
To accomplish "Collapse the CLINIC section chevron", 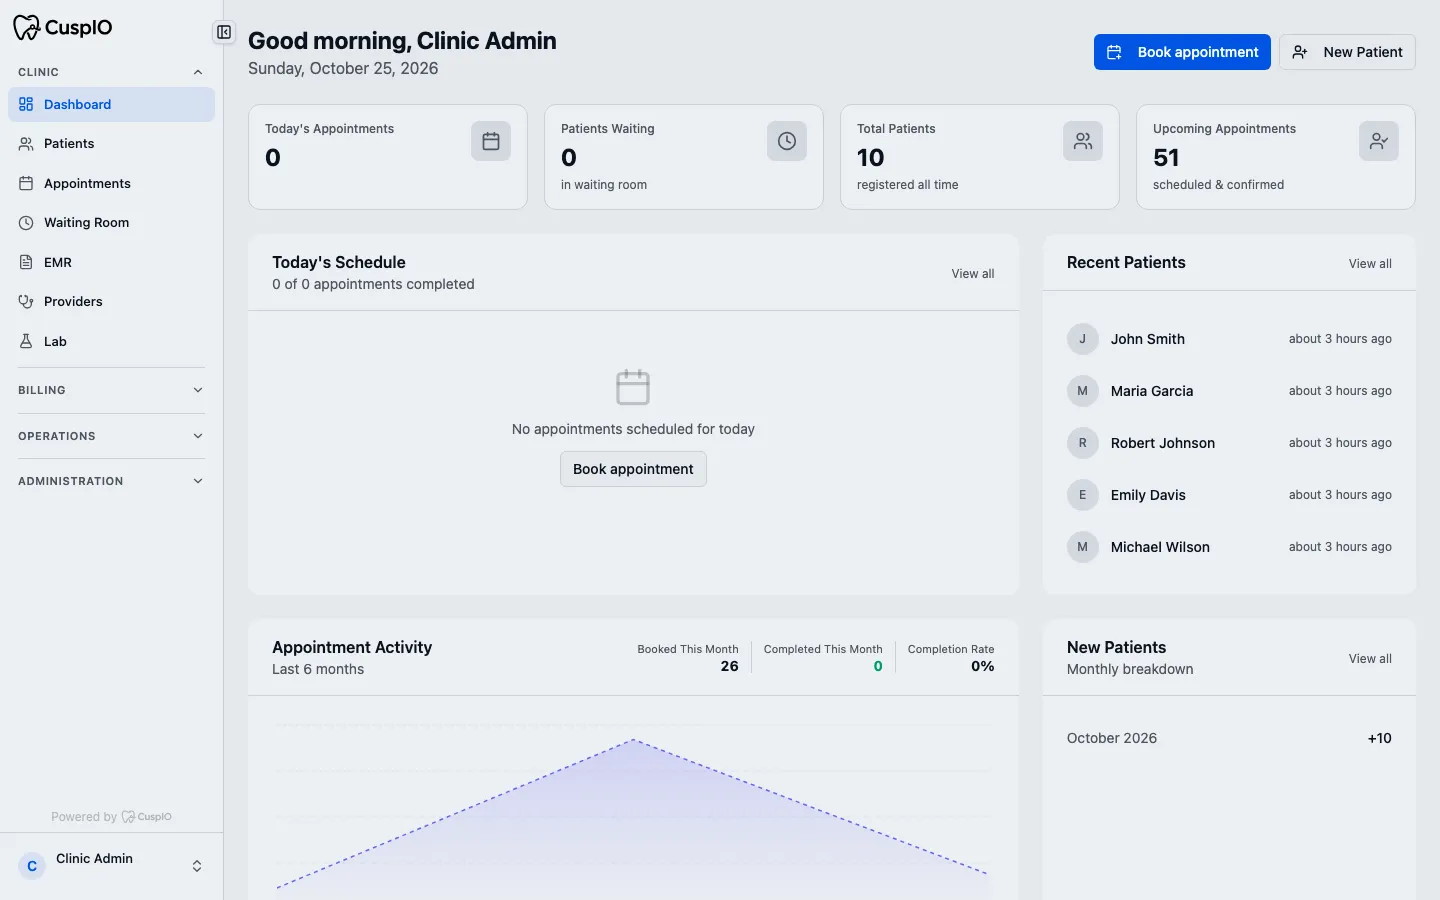I will tap(198, 72).
